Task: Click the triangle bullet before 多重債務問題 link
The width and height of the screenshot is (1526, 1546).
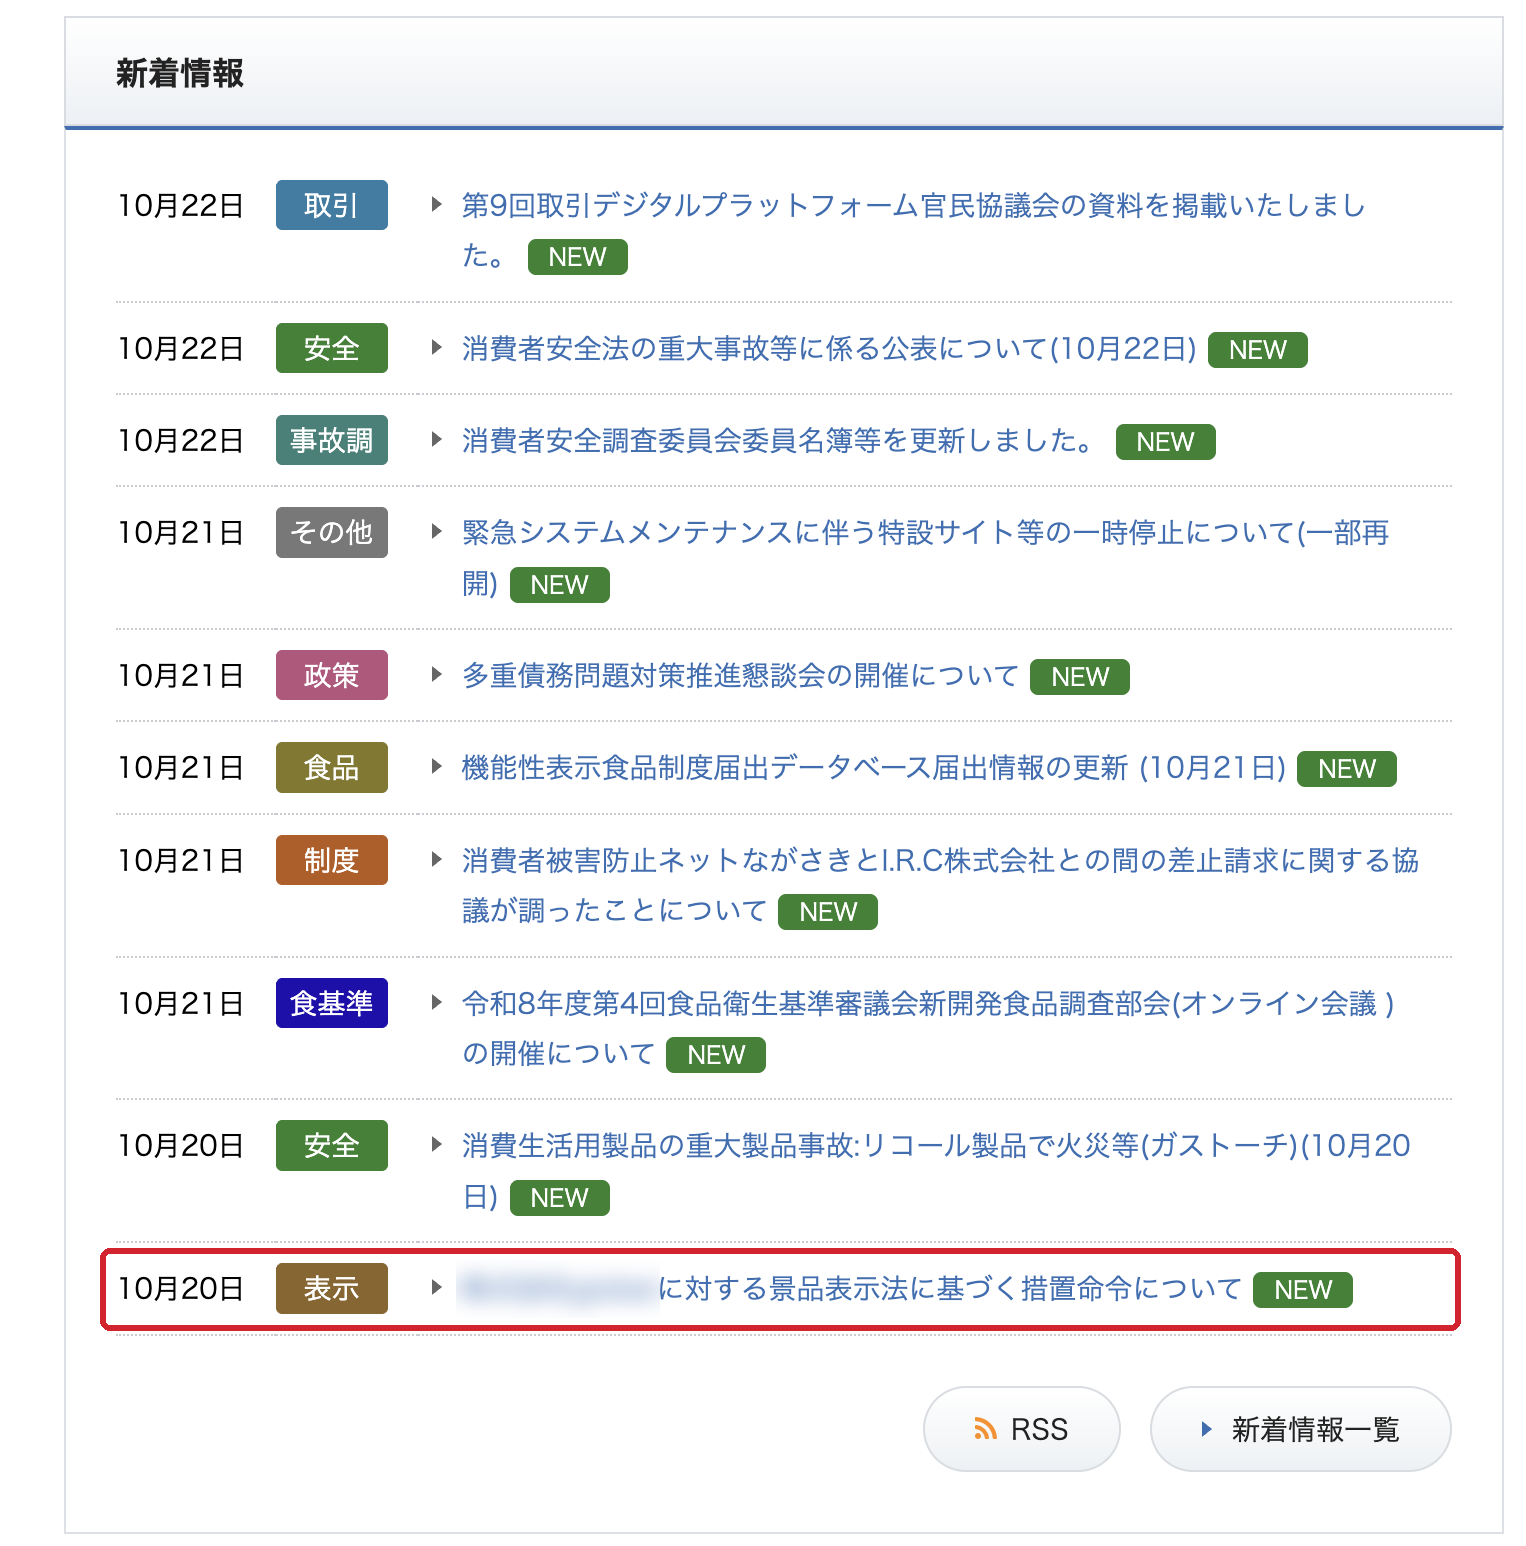Action: click(436, 675)
